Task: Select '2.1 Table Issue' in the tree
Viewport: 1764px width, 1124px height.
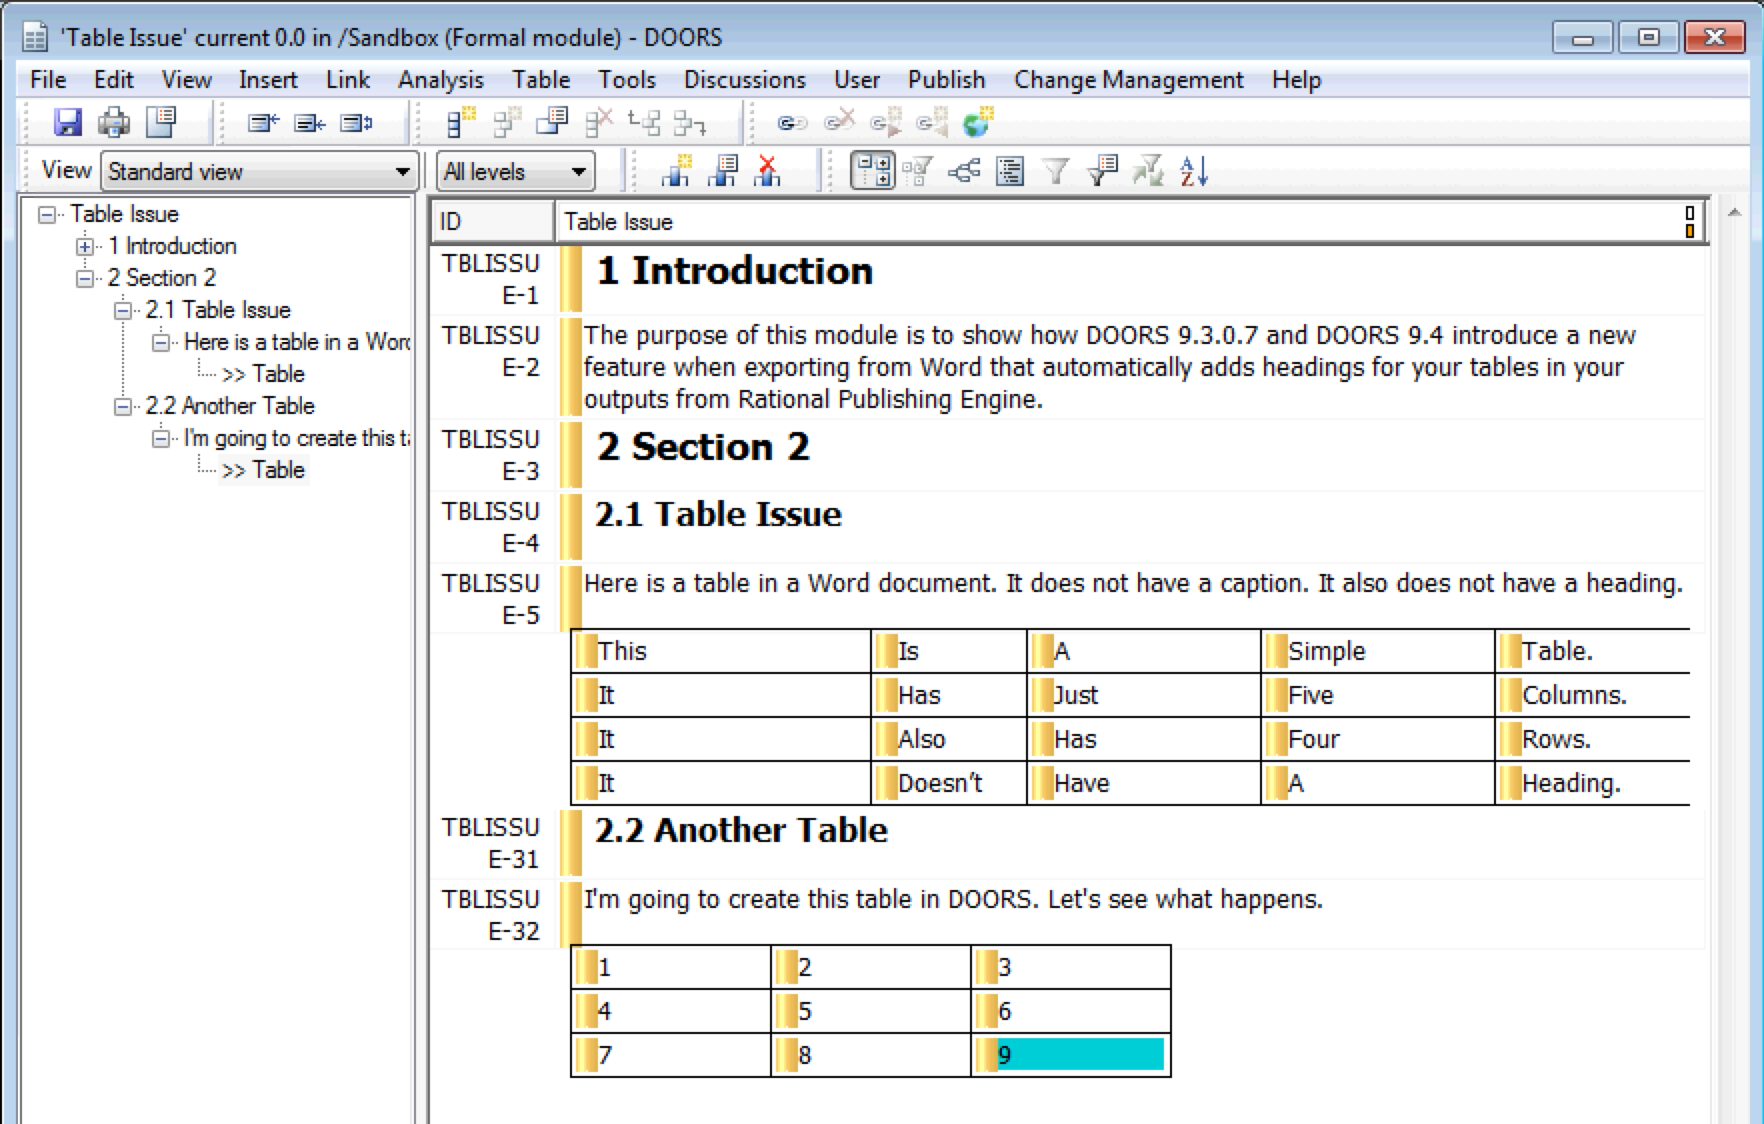Action: point(218,310)
